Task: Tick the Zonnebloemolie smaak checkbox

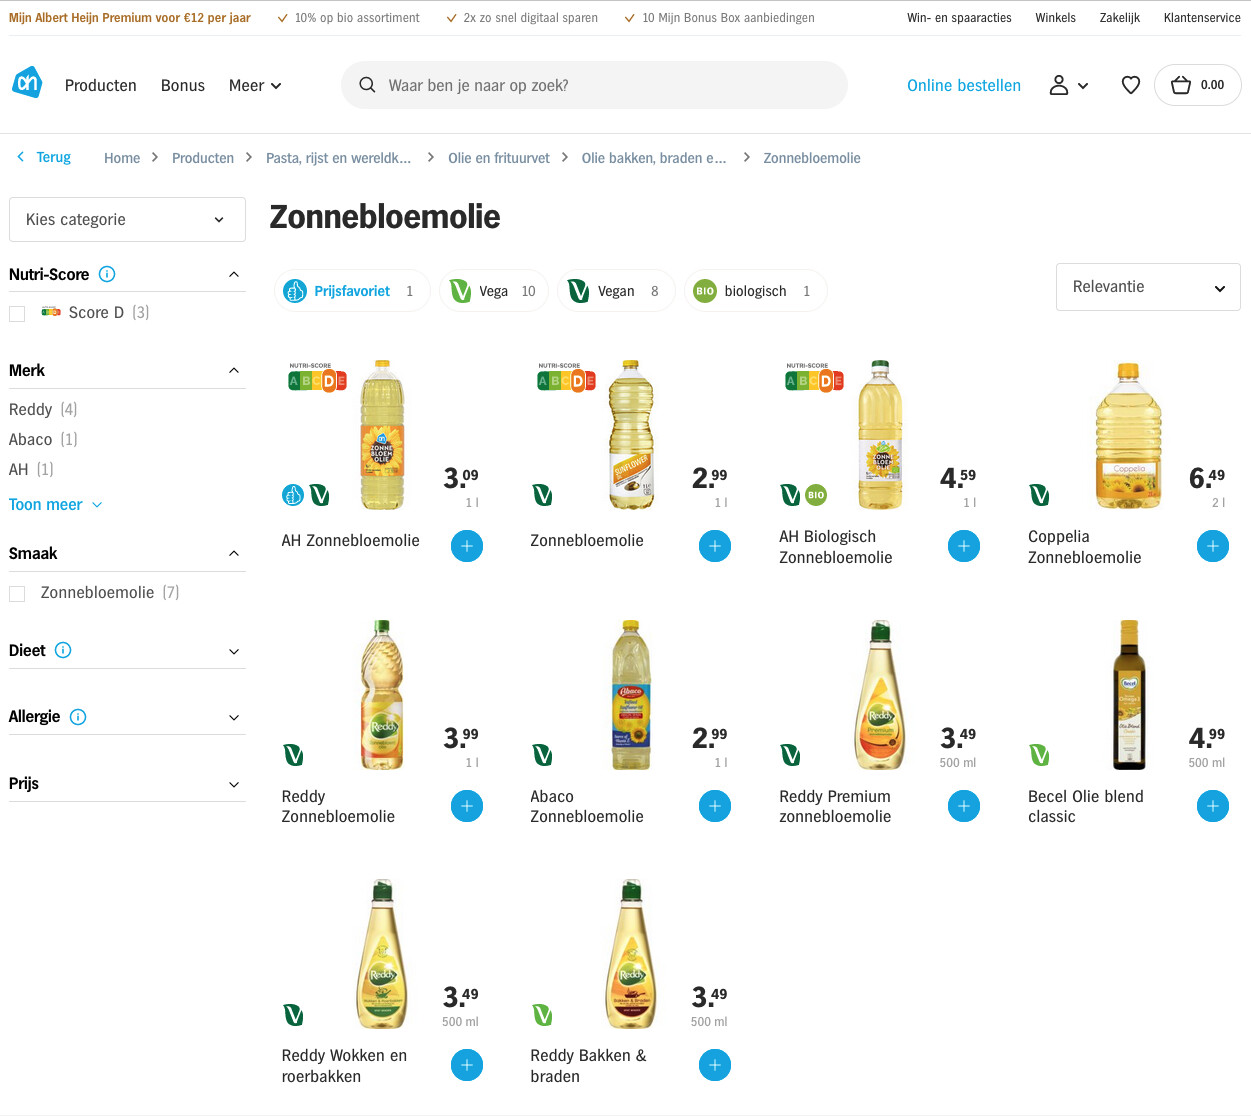Action: click(x=17, y=593)
